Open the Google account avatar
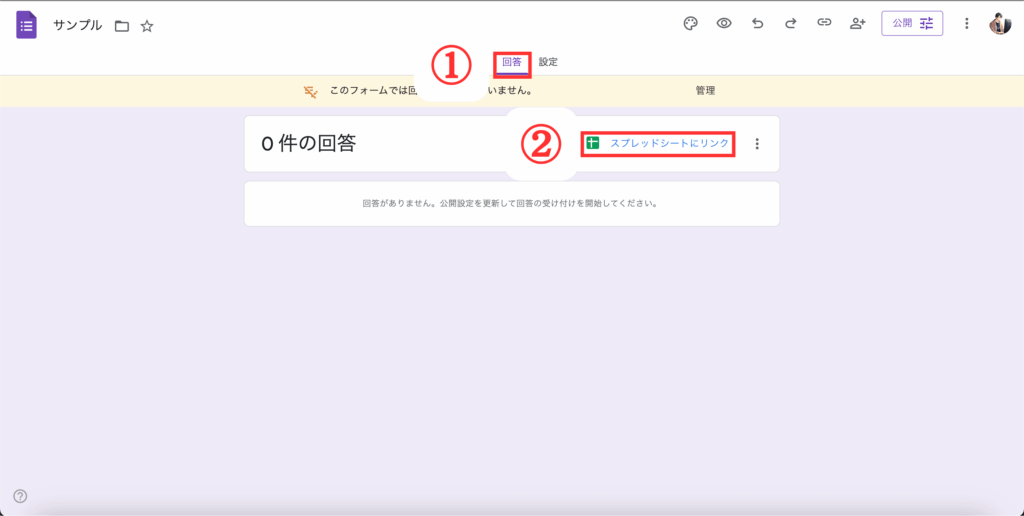The height and width of the screenshot is (516, 1024). (x=1000, y=24)
